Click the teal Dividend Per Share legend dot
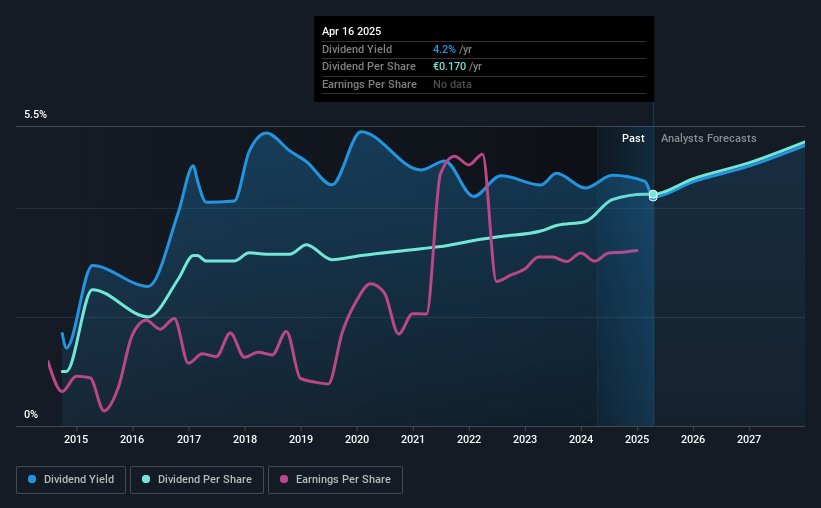821x508 pixels. pos(146,479)
